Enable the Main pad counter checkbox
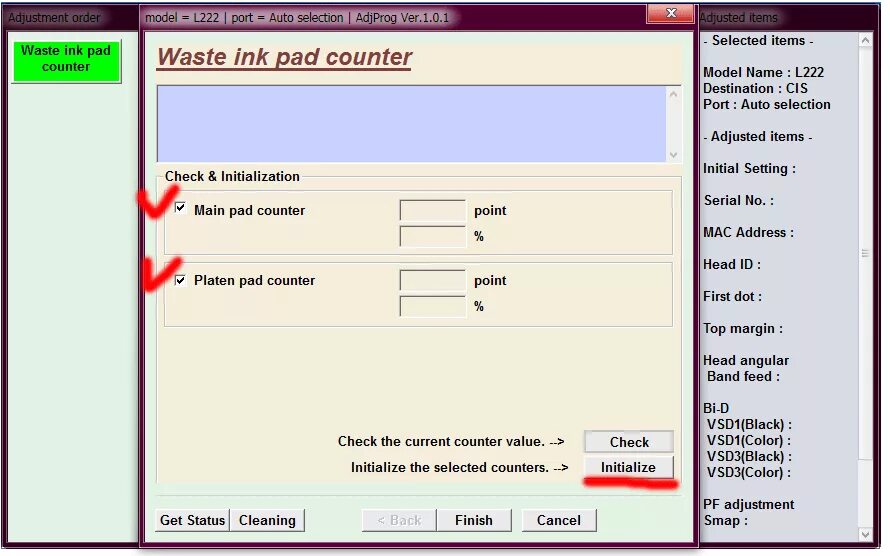The height and width of the screenshot is (556, 890). click(x=180, y=208)
